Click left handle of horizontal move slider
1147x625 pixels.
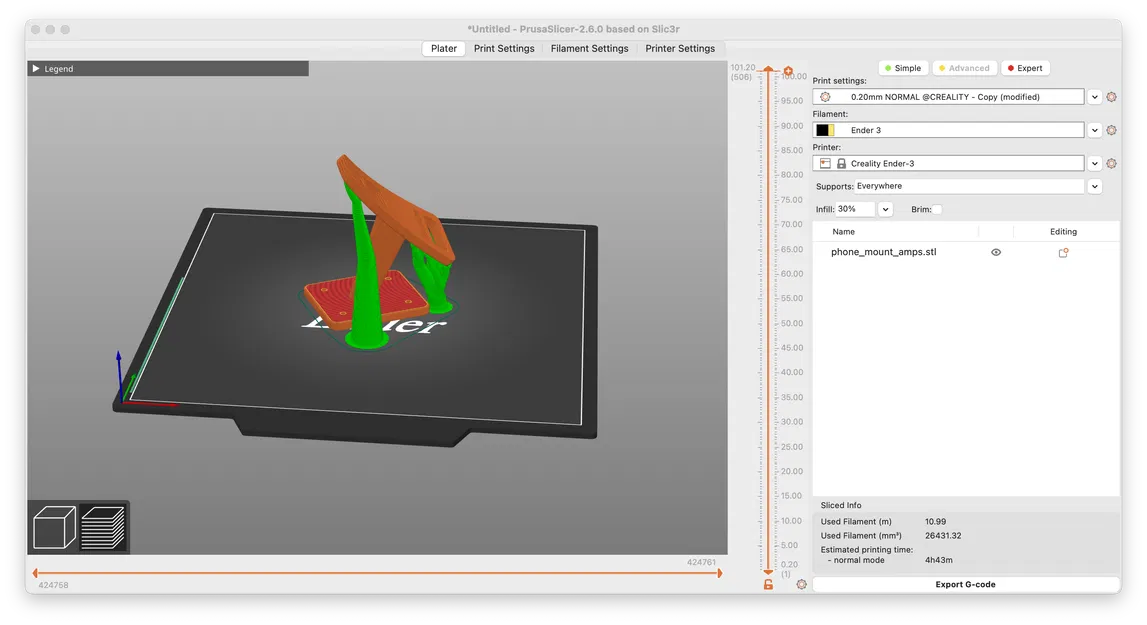coord(35,573)
